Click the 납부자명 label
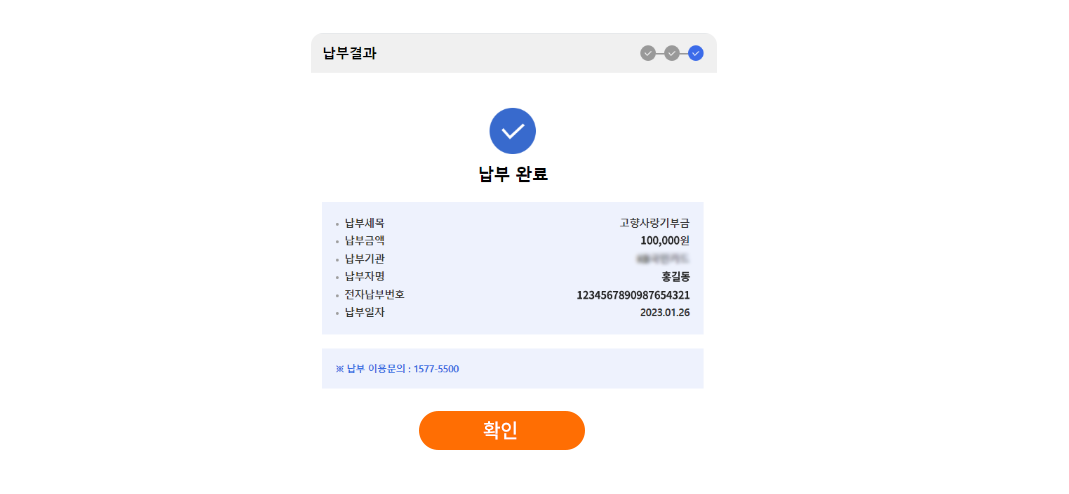Viewport: 1069px width, 494px height. 365,277
